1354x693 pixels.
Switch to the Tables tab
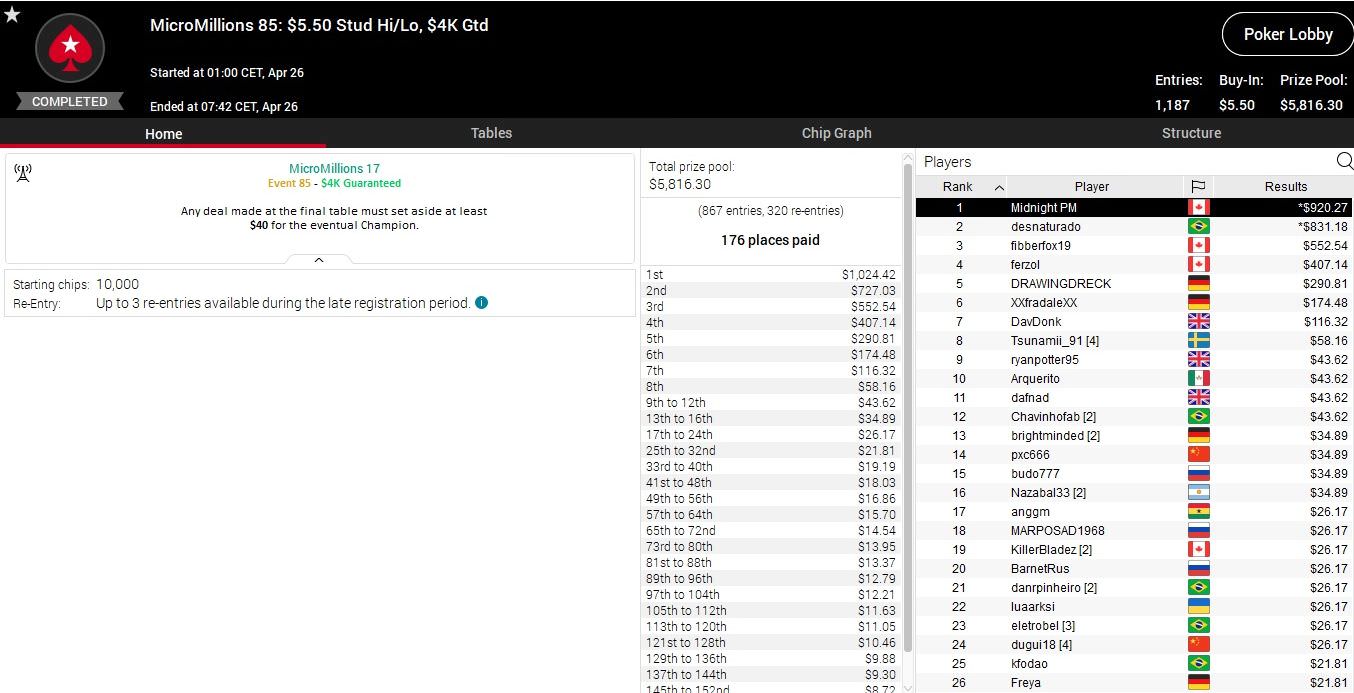click(x=491, y=133)
